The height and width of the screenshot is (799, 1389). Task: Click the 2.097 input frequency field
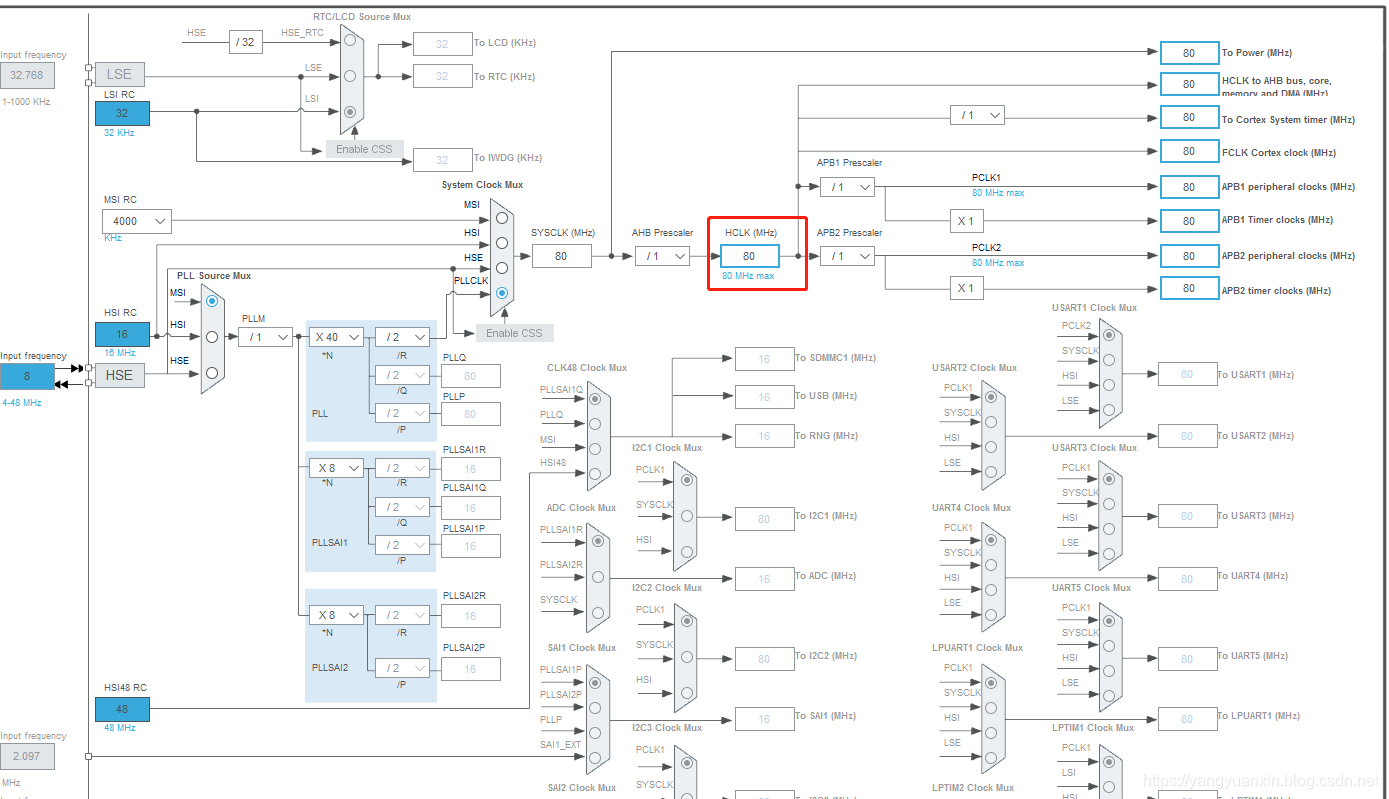click(x=27, y=756)
